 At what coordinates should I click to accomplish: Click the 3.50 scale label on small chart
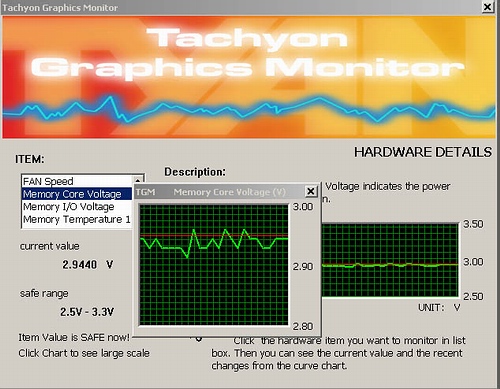(473, 224)
